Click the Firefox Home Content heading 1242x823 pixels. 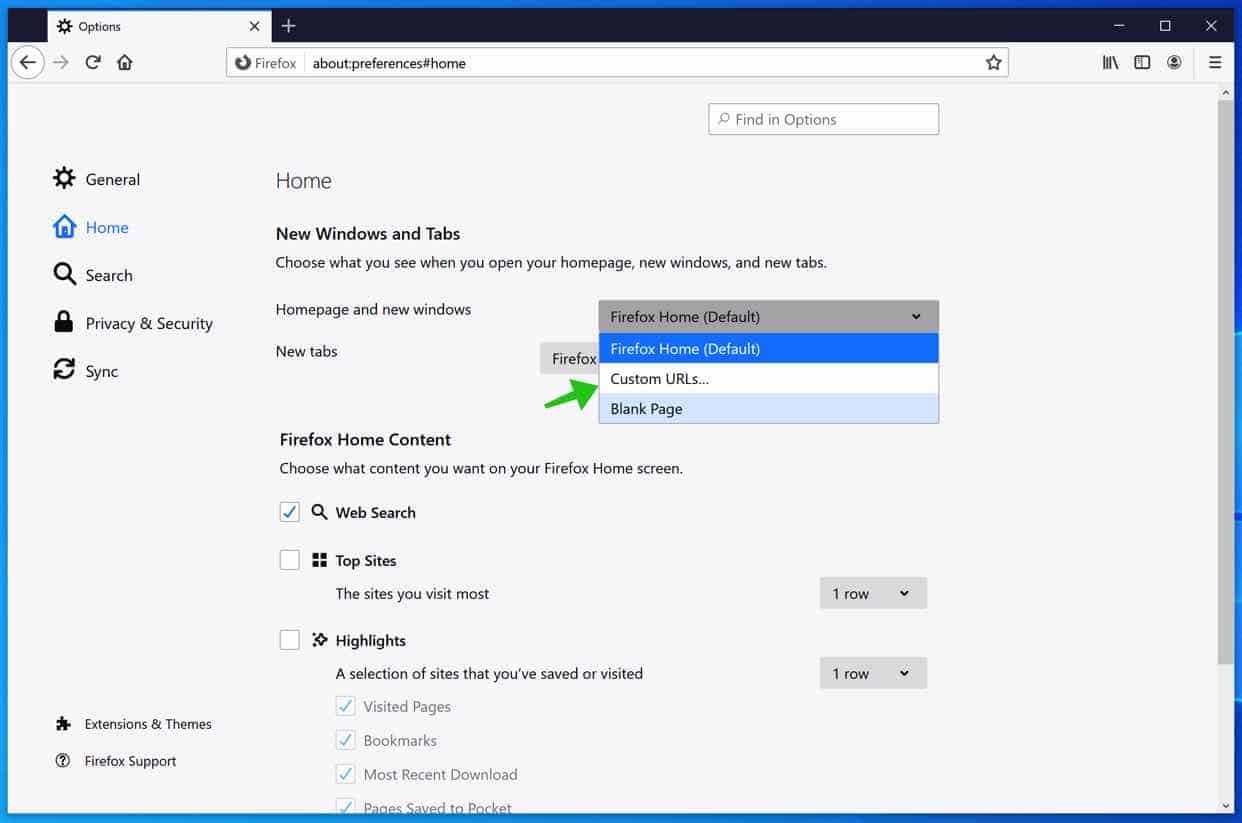point(365,439)
